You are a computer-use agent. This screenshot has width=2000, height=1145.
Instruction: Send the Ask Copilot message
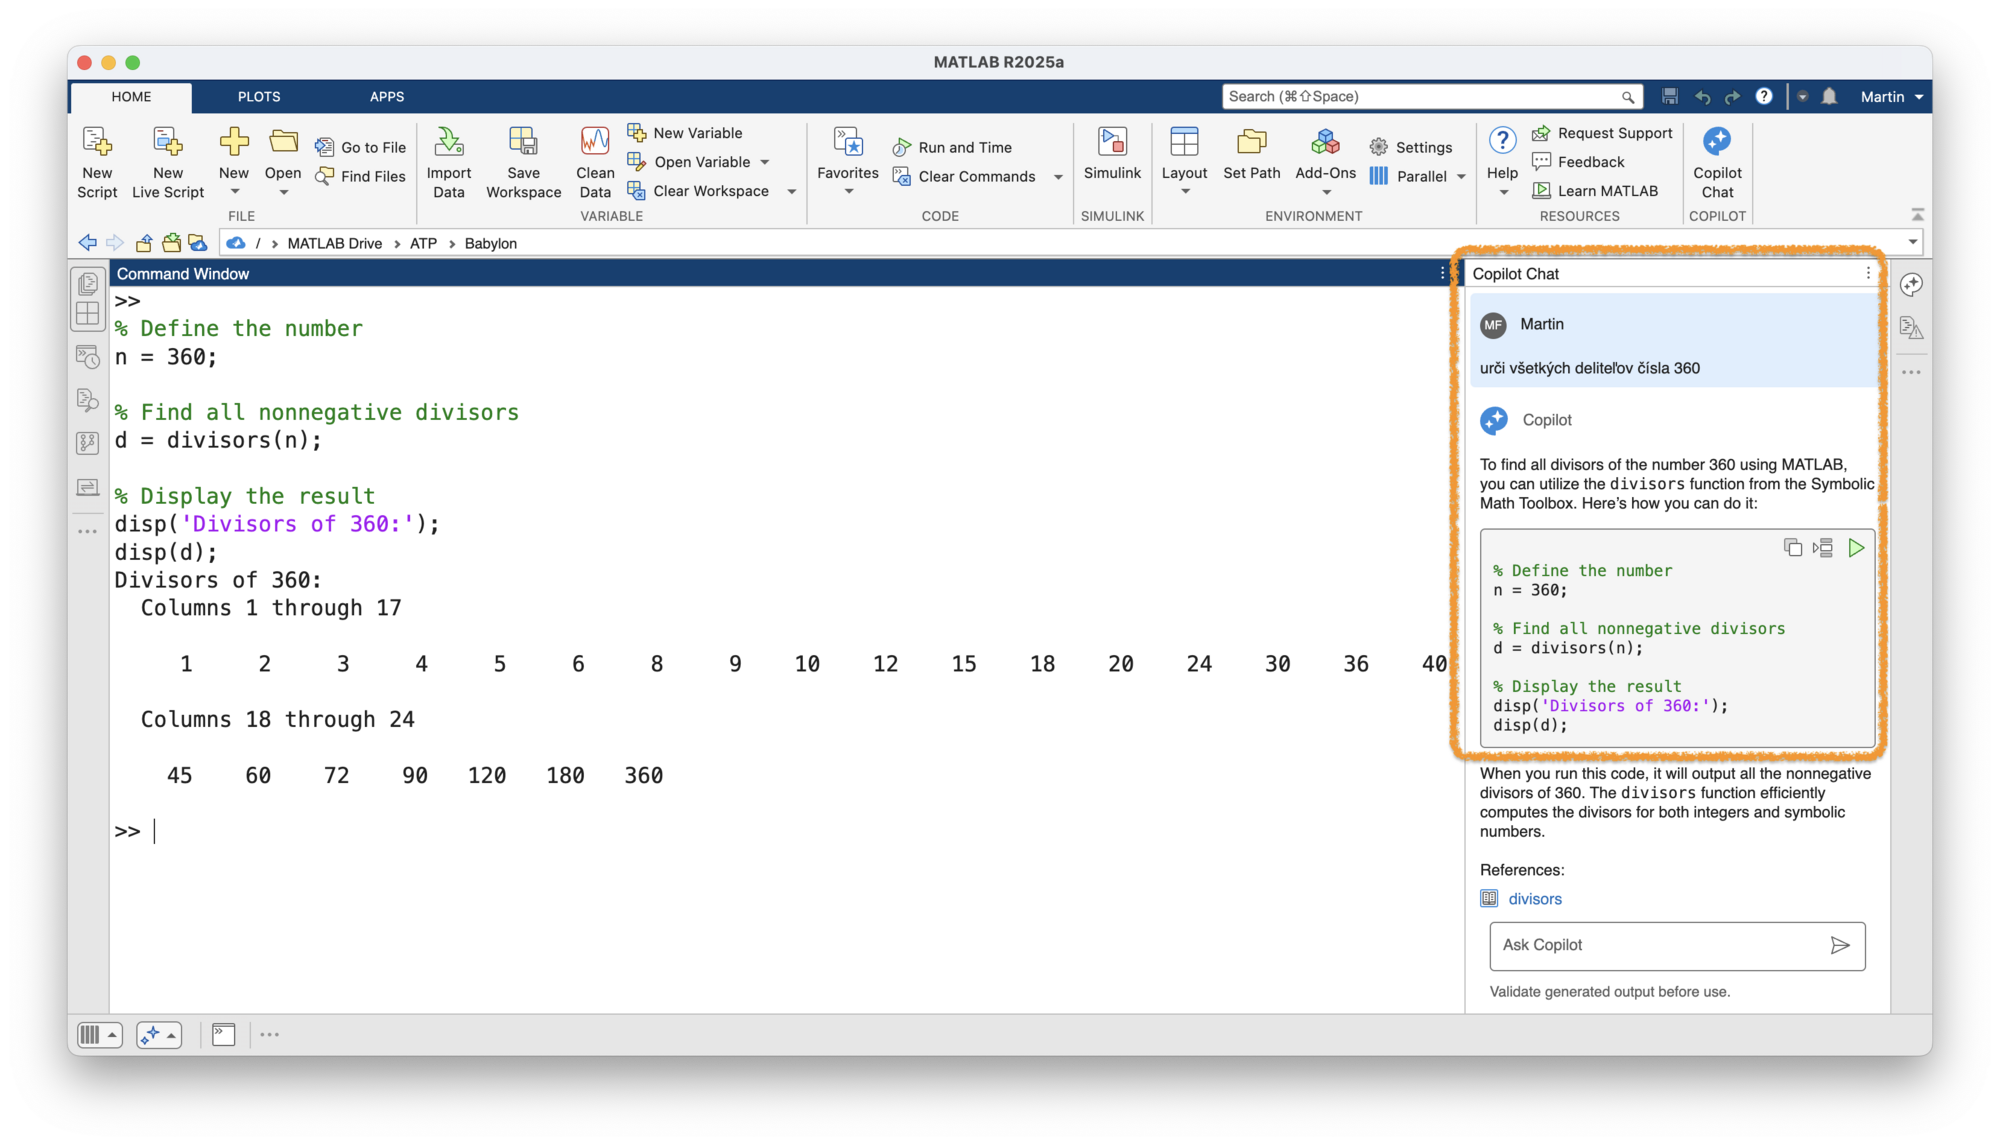[1840, 945]
